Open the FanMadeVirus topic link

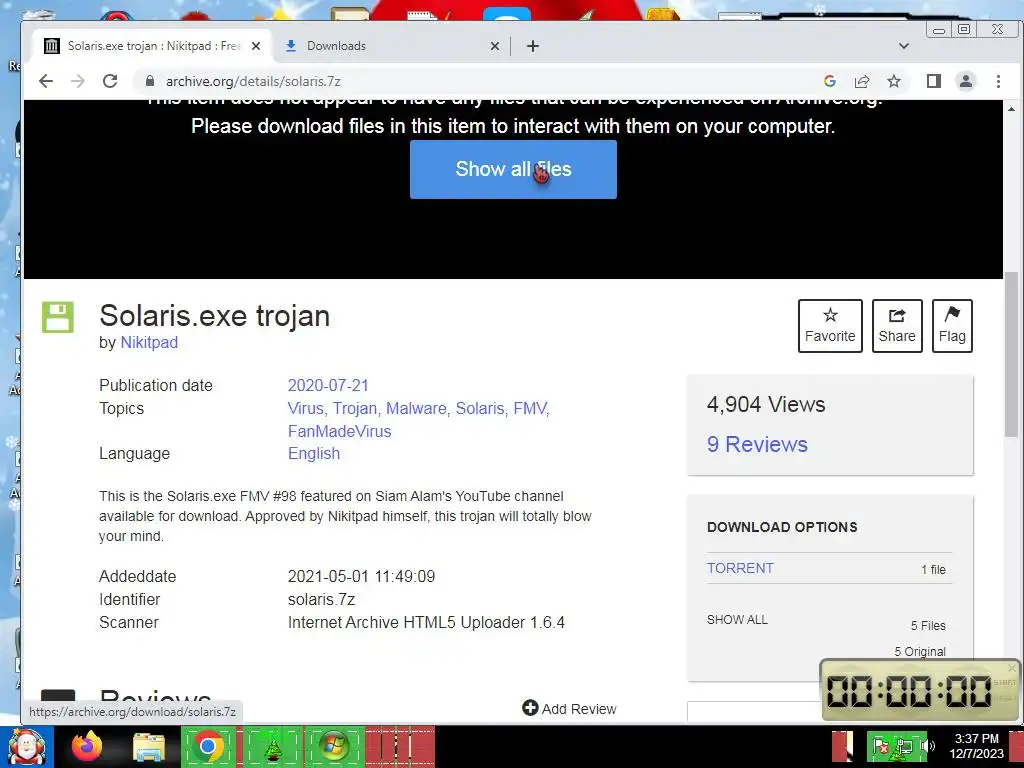coord(339,431)
